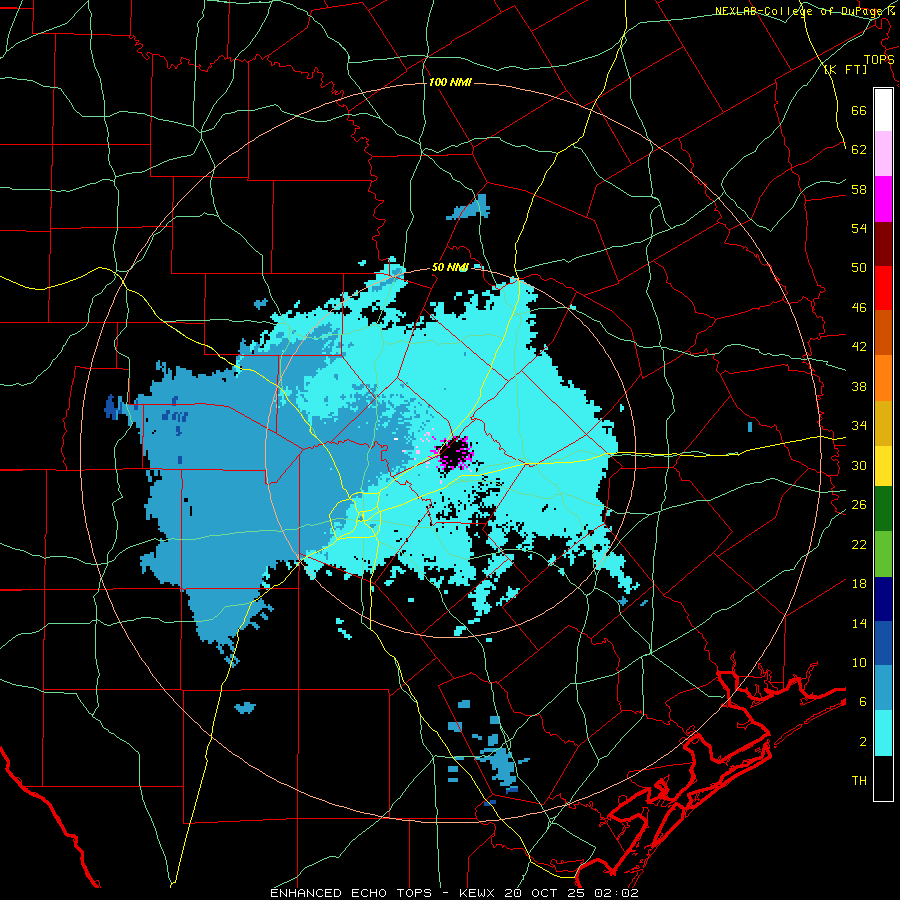Click the "K FT" units label
The width and height of the screenshot is (900, 900).
(x=845, y=69)
